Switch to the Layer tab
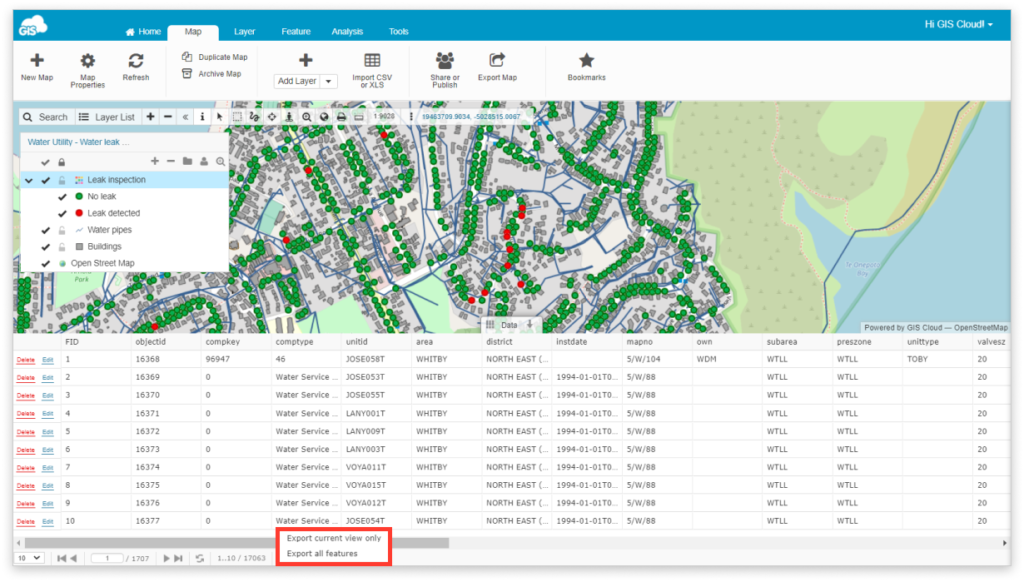Viewport: 1024px width, 582px height. (244, 31)
